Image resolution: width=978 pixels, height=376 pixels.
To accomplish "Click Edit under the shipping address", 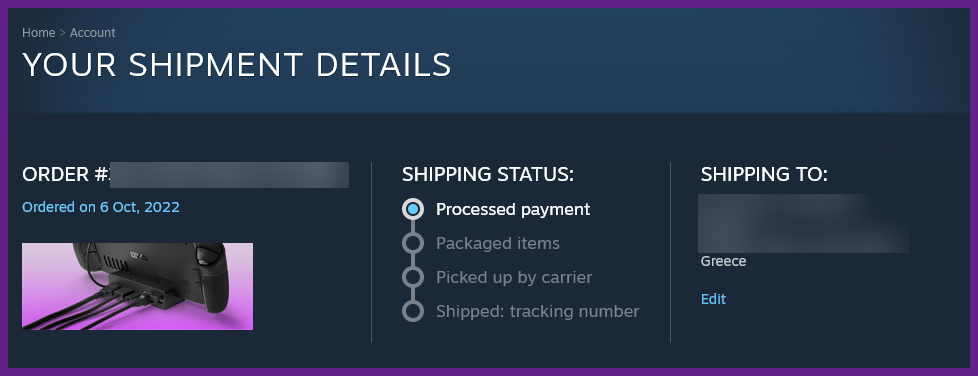I will (713, 299).
